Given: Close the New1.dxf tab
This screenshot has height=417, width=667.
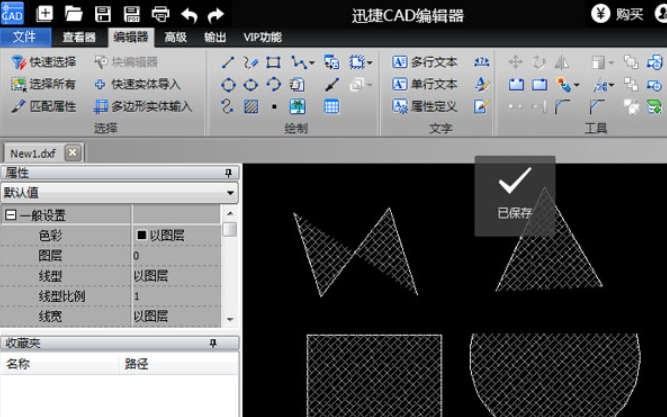Looking at the screenshot, I should 73,152.
